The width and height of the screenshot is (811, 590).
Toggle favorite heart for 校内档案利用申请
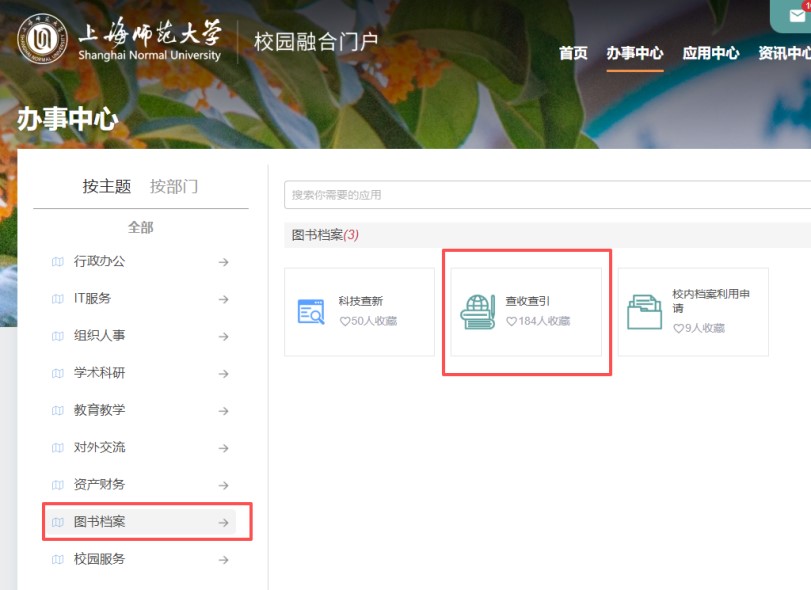coord(678,328)
